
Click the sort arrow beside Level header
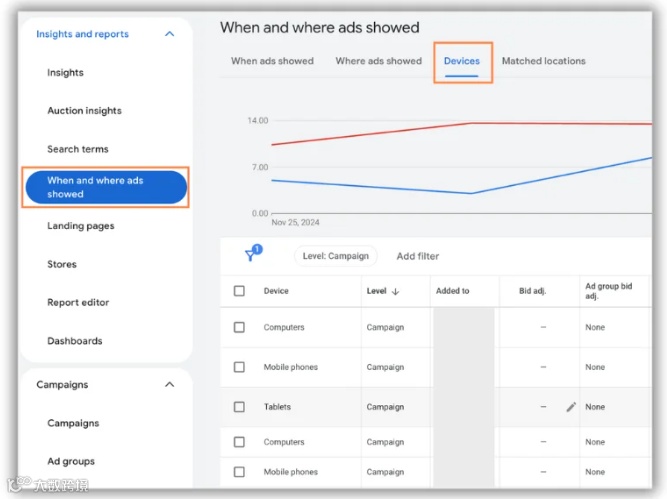395,291
